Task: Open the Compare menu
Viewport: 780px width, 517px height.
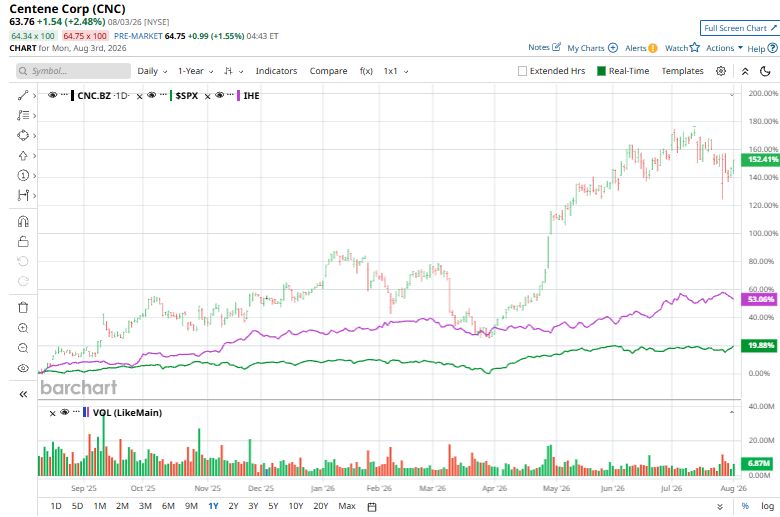Action: [328, 71]
